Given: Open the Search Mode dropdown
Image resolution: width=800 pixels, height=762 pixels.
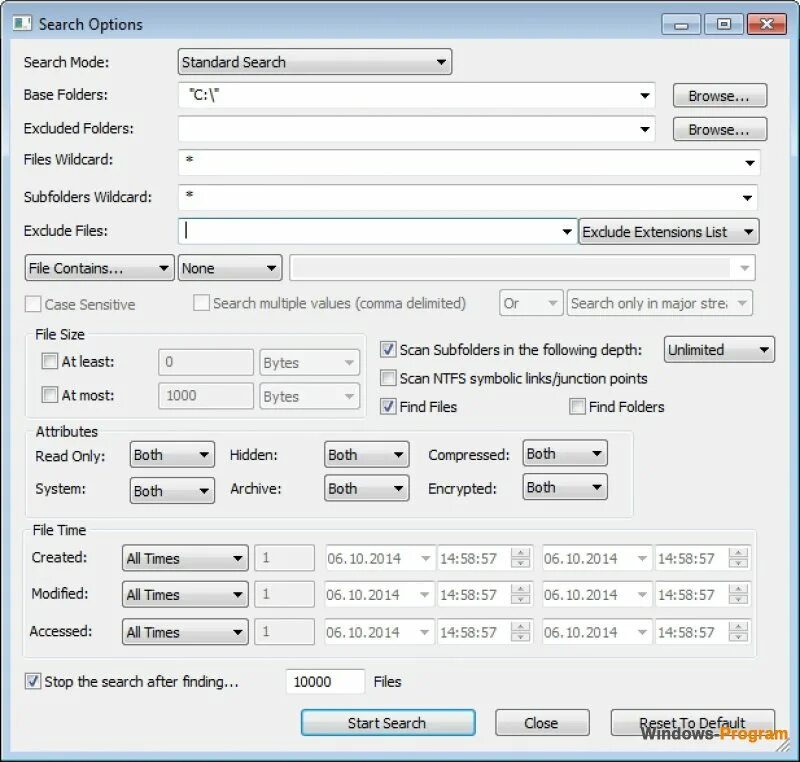Looking at the screenshot, I should (x=315, y=62).
